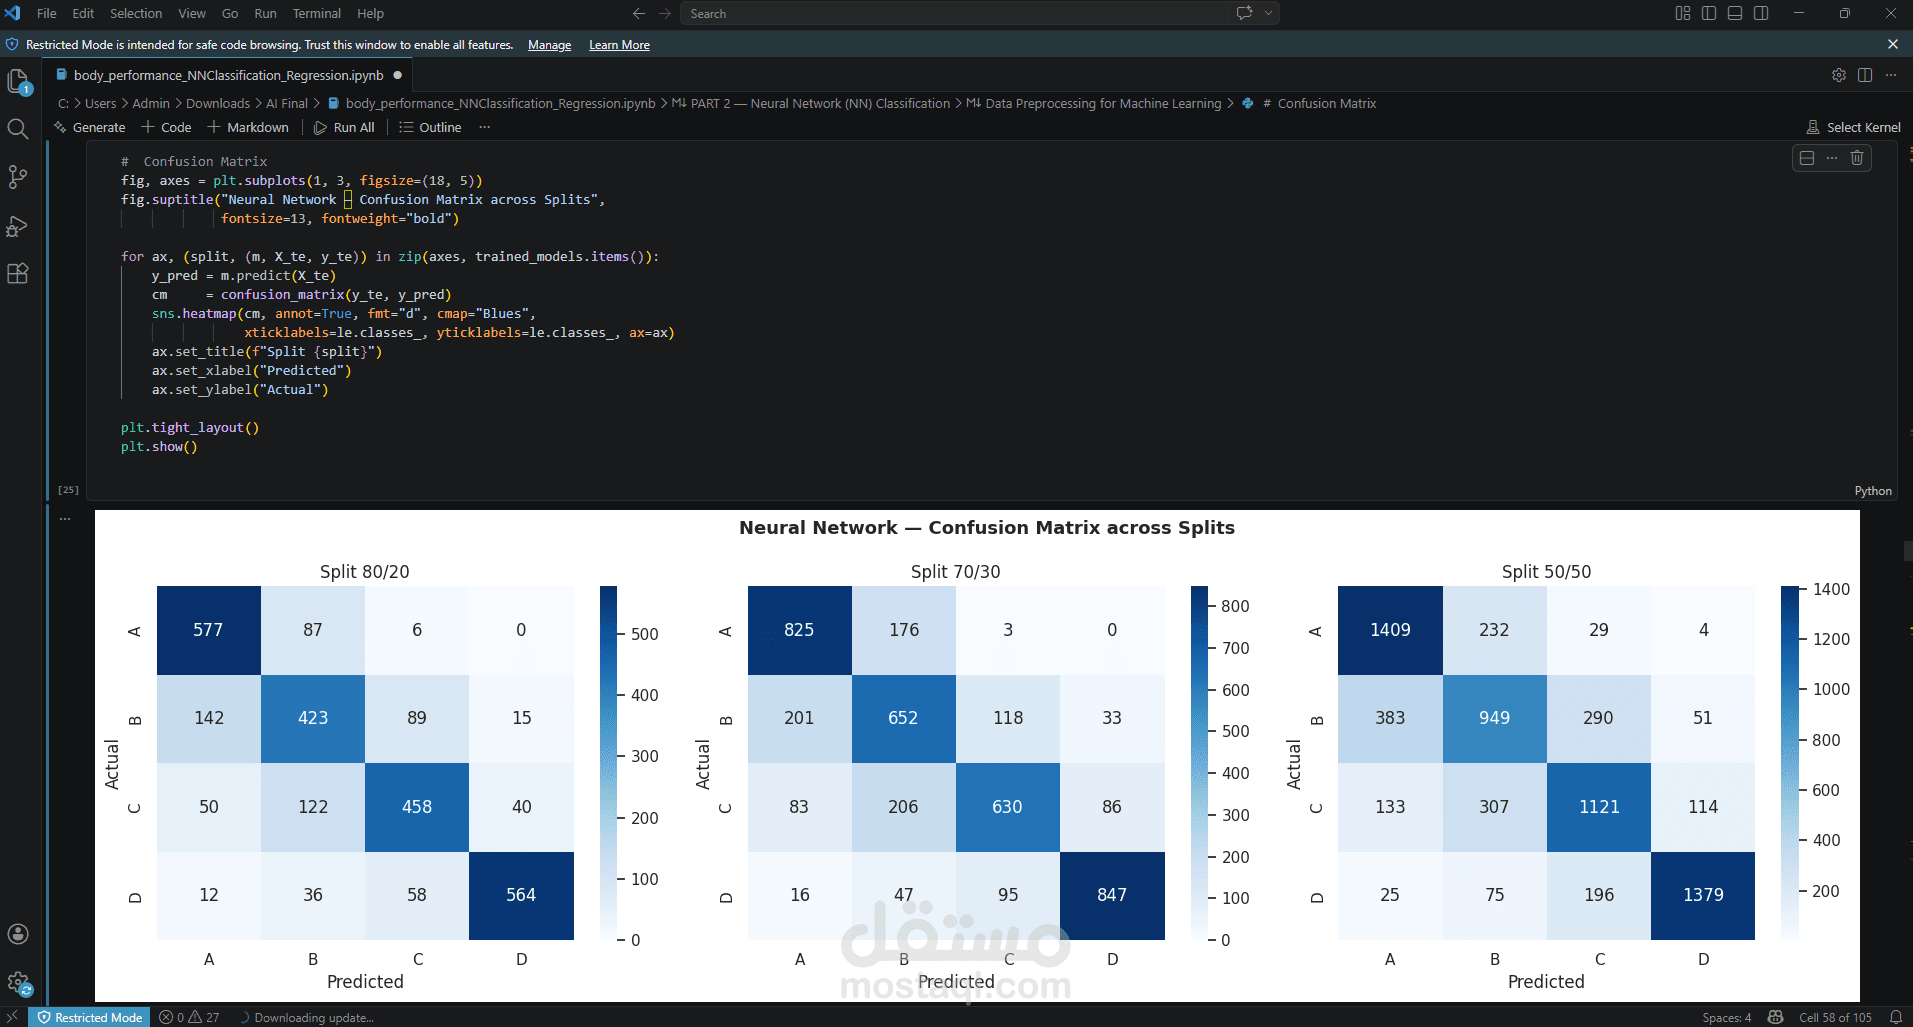Screen dimensions: 1913x1027
Task: Split the editor to the right
Action: coord(1865,75)
